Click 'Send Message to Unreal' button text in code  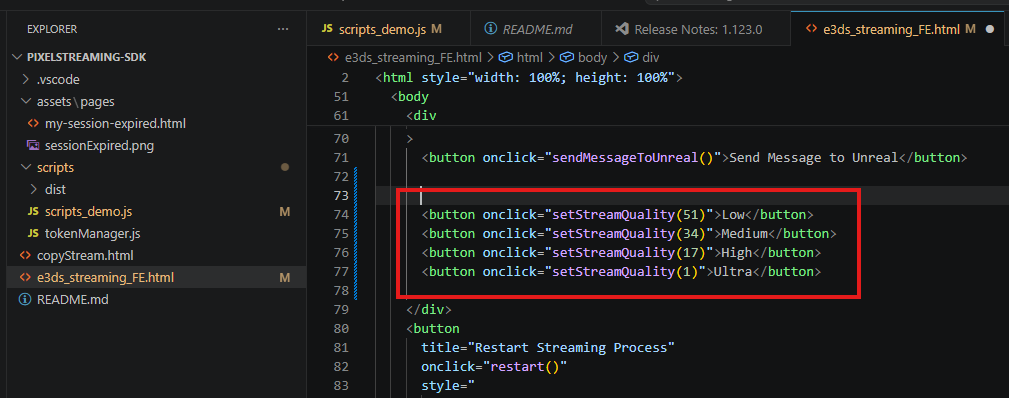tap(813, 158)
